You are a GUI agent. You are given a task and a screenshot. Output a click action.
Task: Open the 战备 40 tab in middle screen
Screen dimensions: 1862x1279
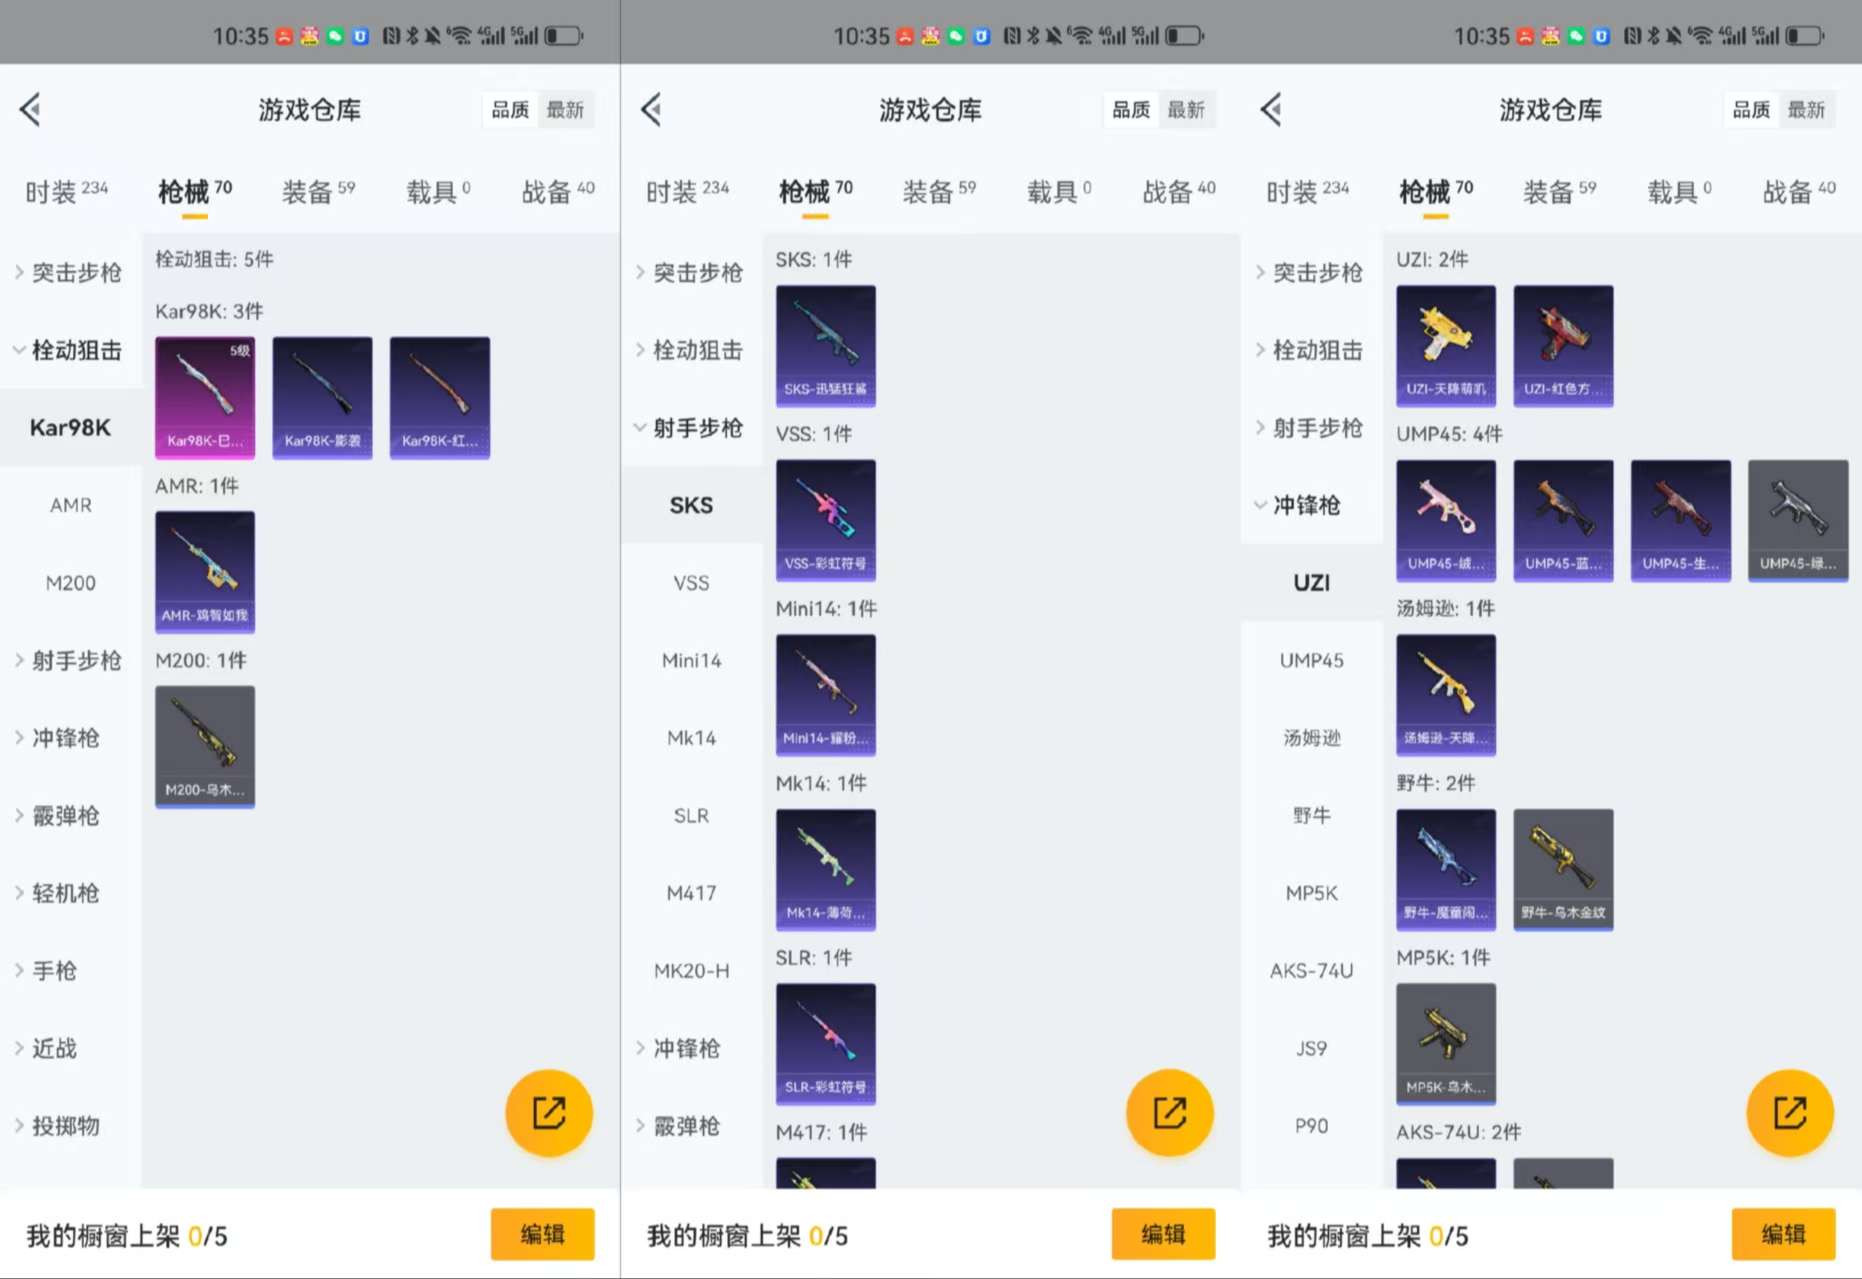(1179, 191)
